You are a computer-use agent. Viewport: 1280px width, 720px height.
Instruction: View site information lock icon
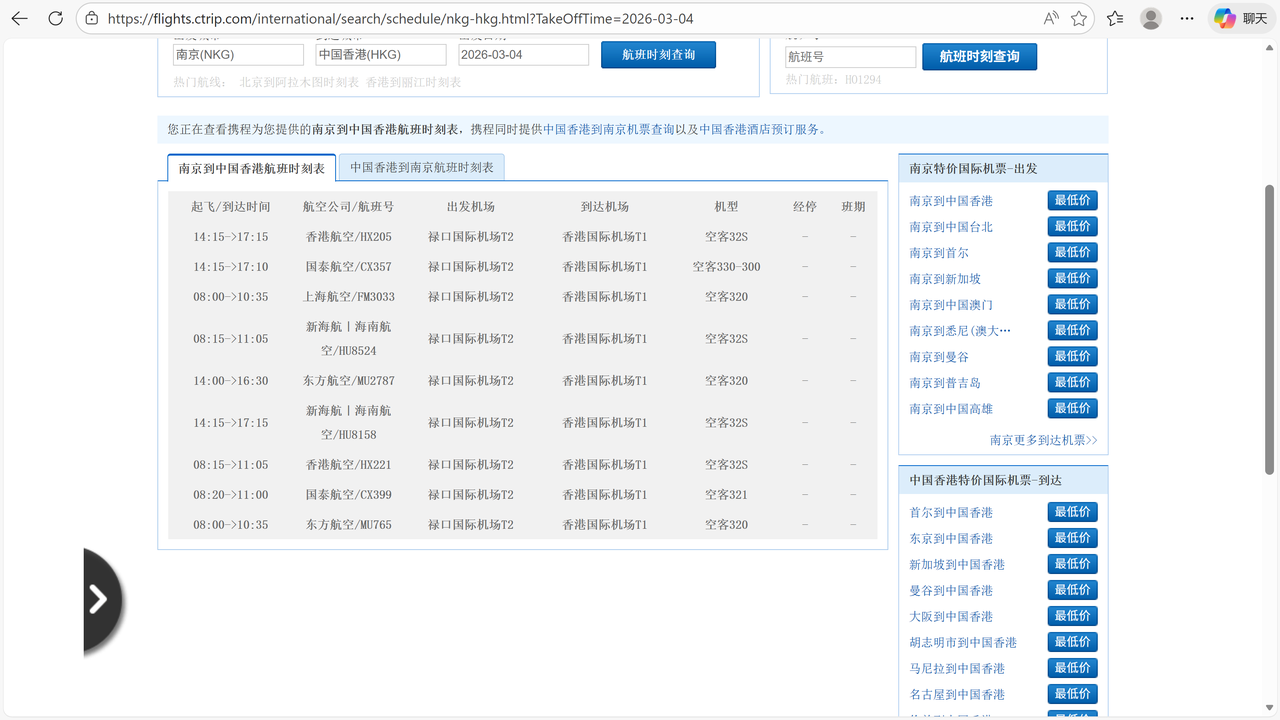(92, 18)
